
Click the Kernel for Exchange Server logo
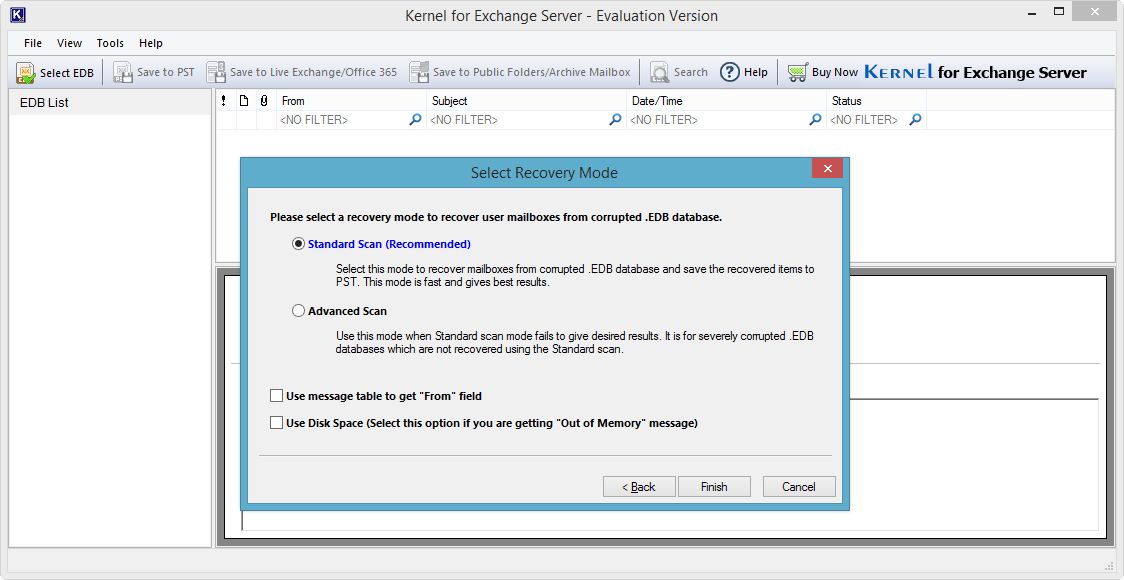(976, 72)
